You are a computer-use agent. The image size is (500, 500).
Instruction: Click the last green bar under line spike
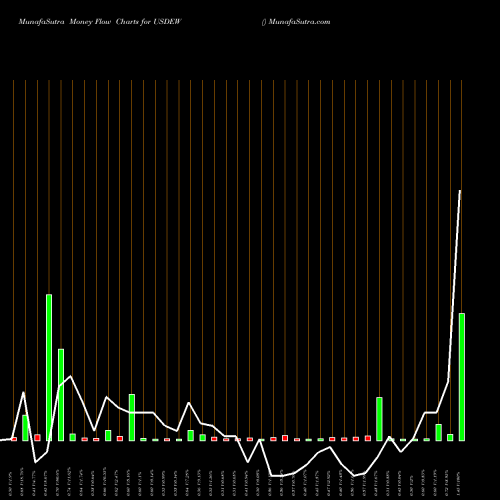click(462, 377)
